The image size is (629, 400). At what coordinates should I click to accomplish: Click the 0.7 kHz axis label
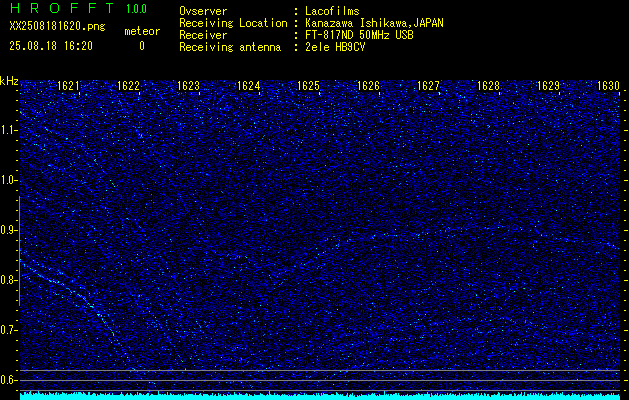click(x=7, y=330)
